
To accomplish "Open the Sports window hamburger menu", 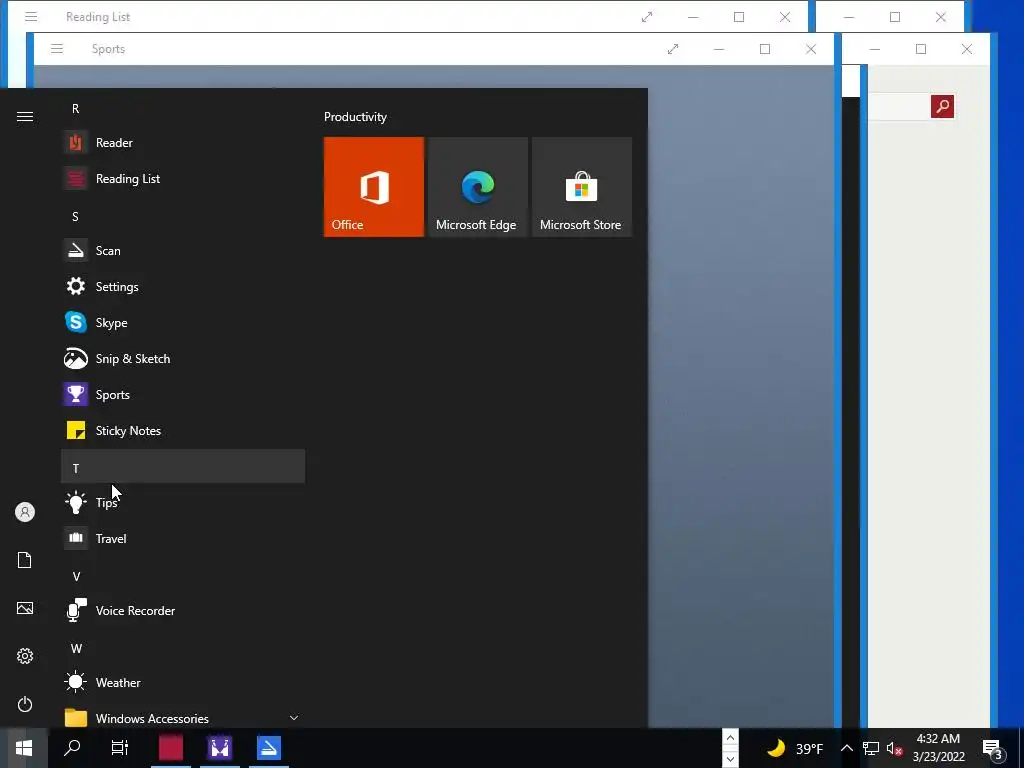I will [x=57, y=49].
